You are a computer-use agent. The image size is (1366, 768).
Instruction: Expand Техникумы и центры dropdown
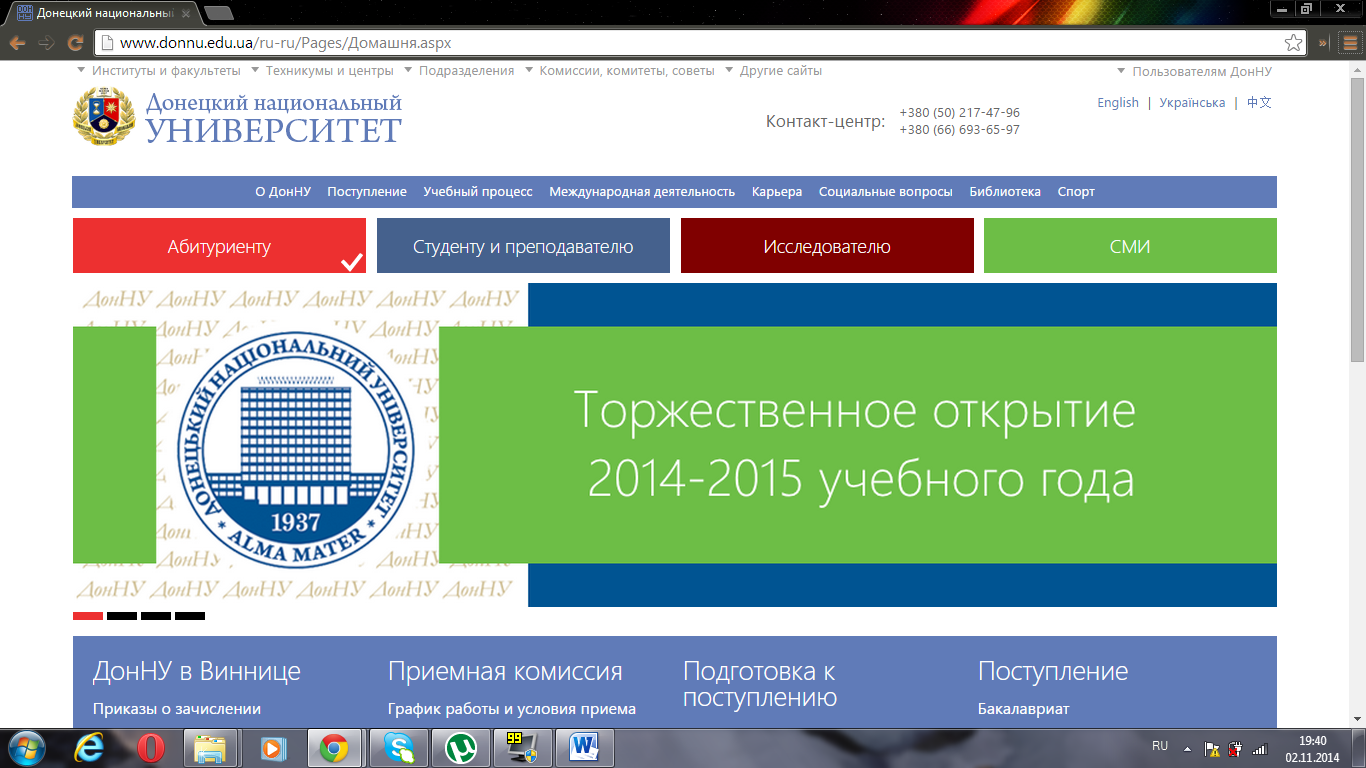[322, 71]
